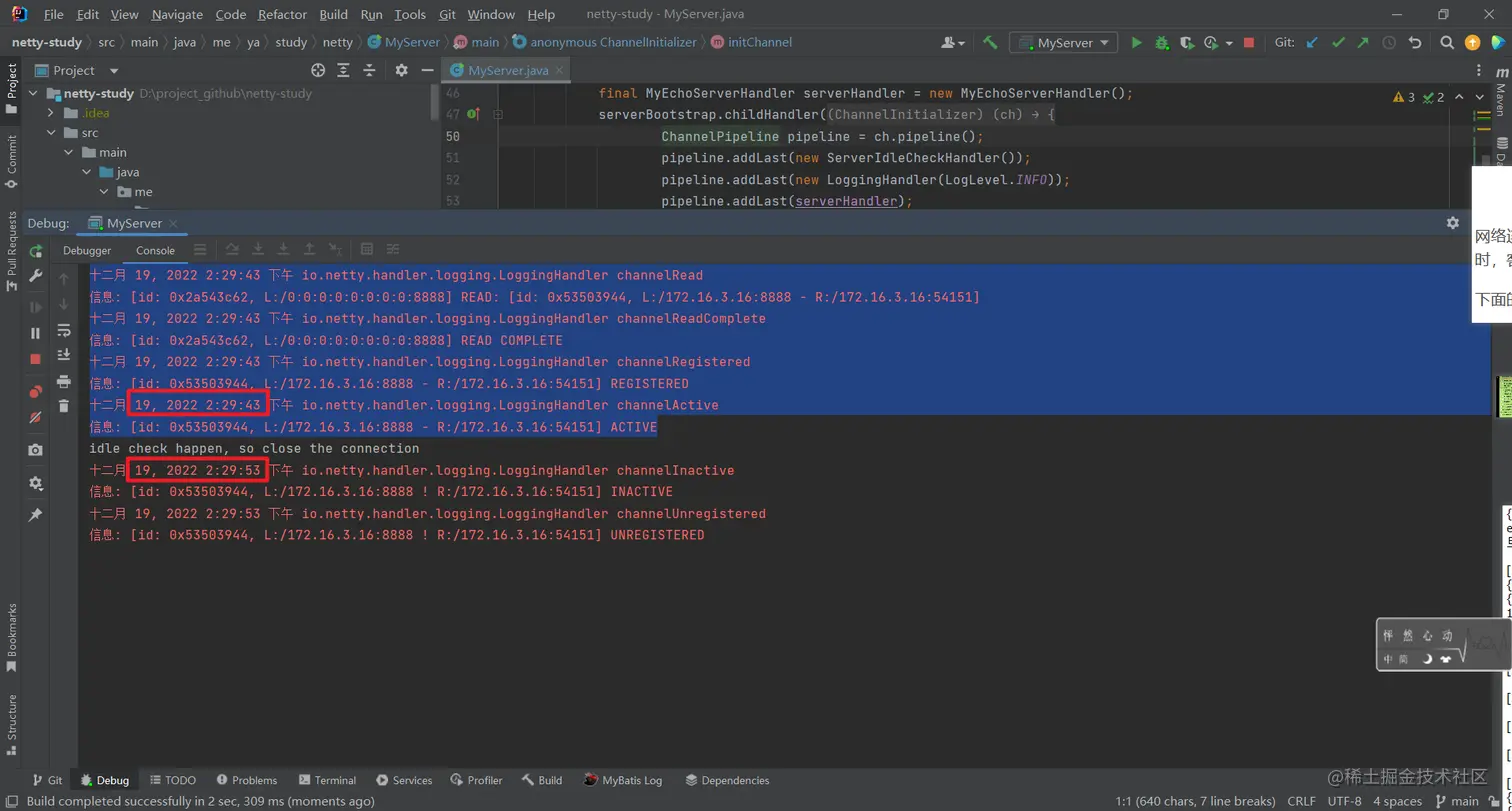Show Git history with the clock icon
1512x811 pixels.
tap(1389, 43)
